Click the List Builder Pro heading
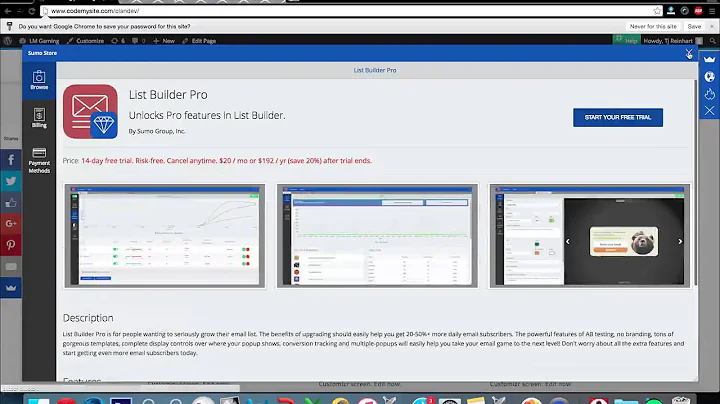This screenshot has width=720, height=404. point(168,95)
